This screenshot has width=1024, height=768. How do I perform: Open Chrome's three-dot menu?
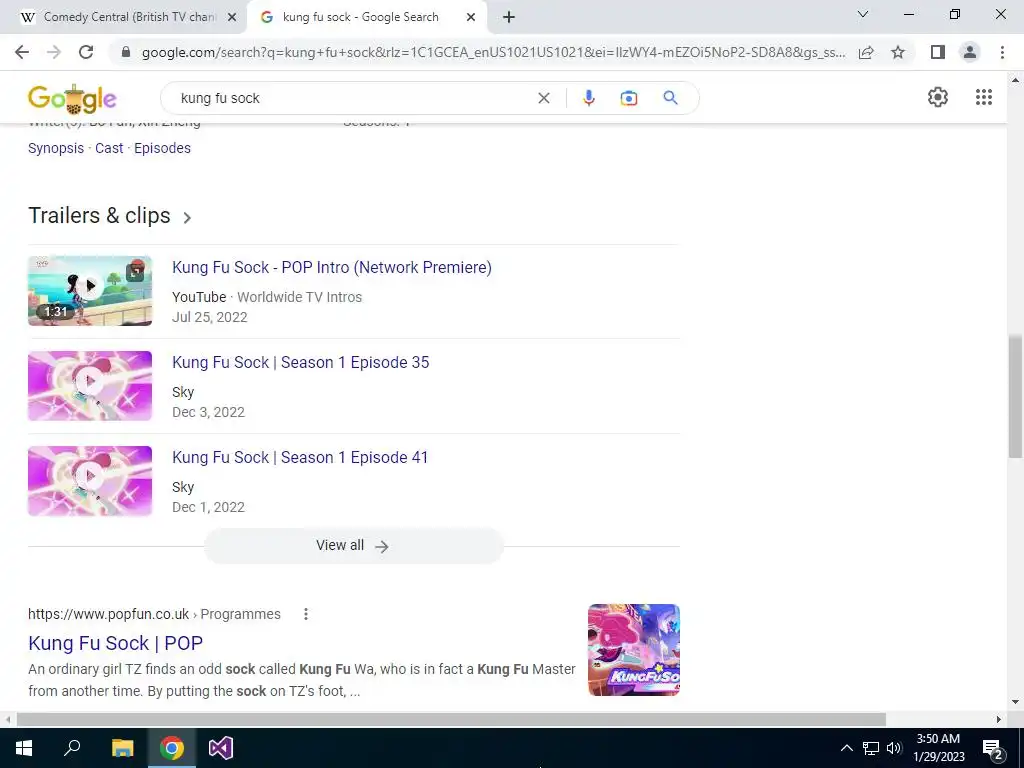1002,52
